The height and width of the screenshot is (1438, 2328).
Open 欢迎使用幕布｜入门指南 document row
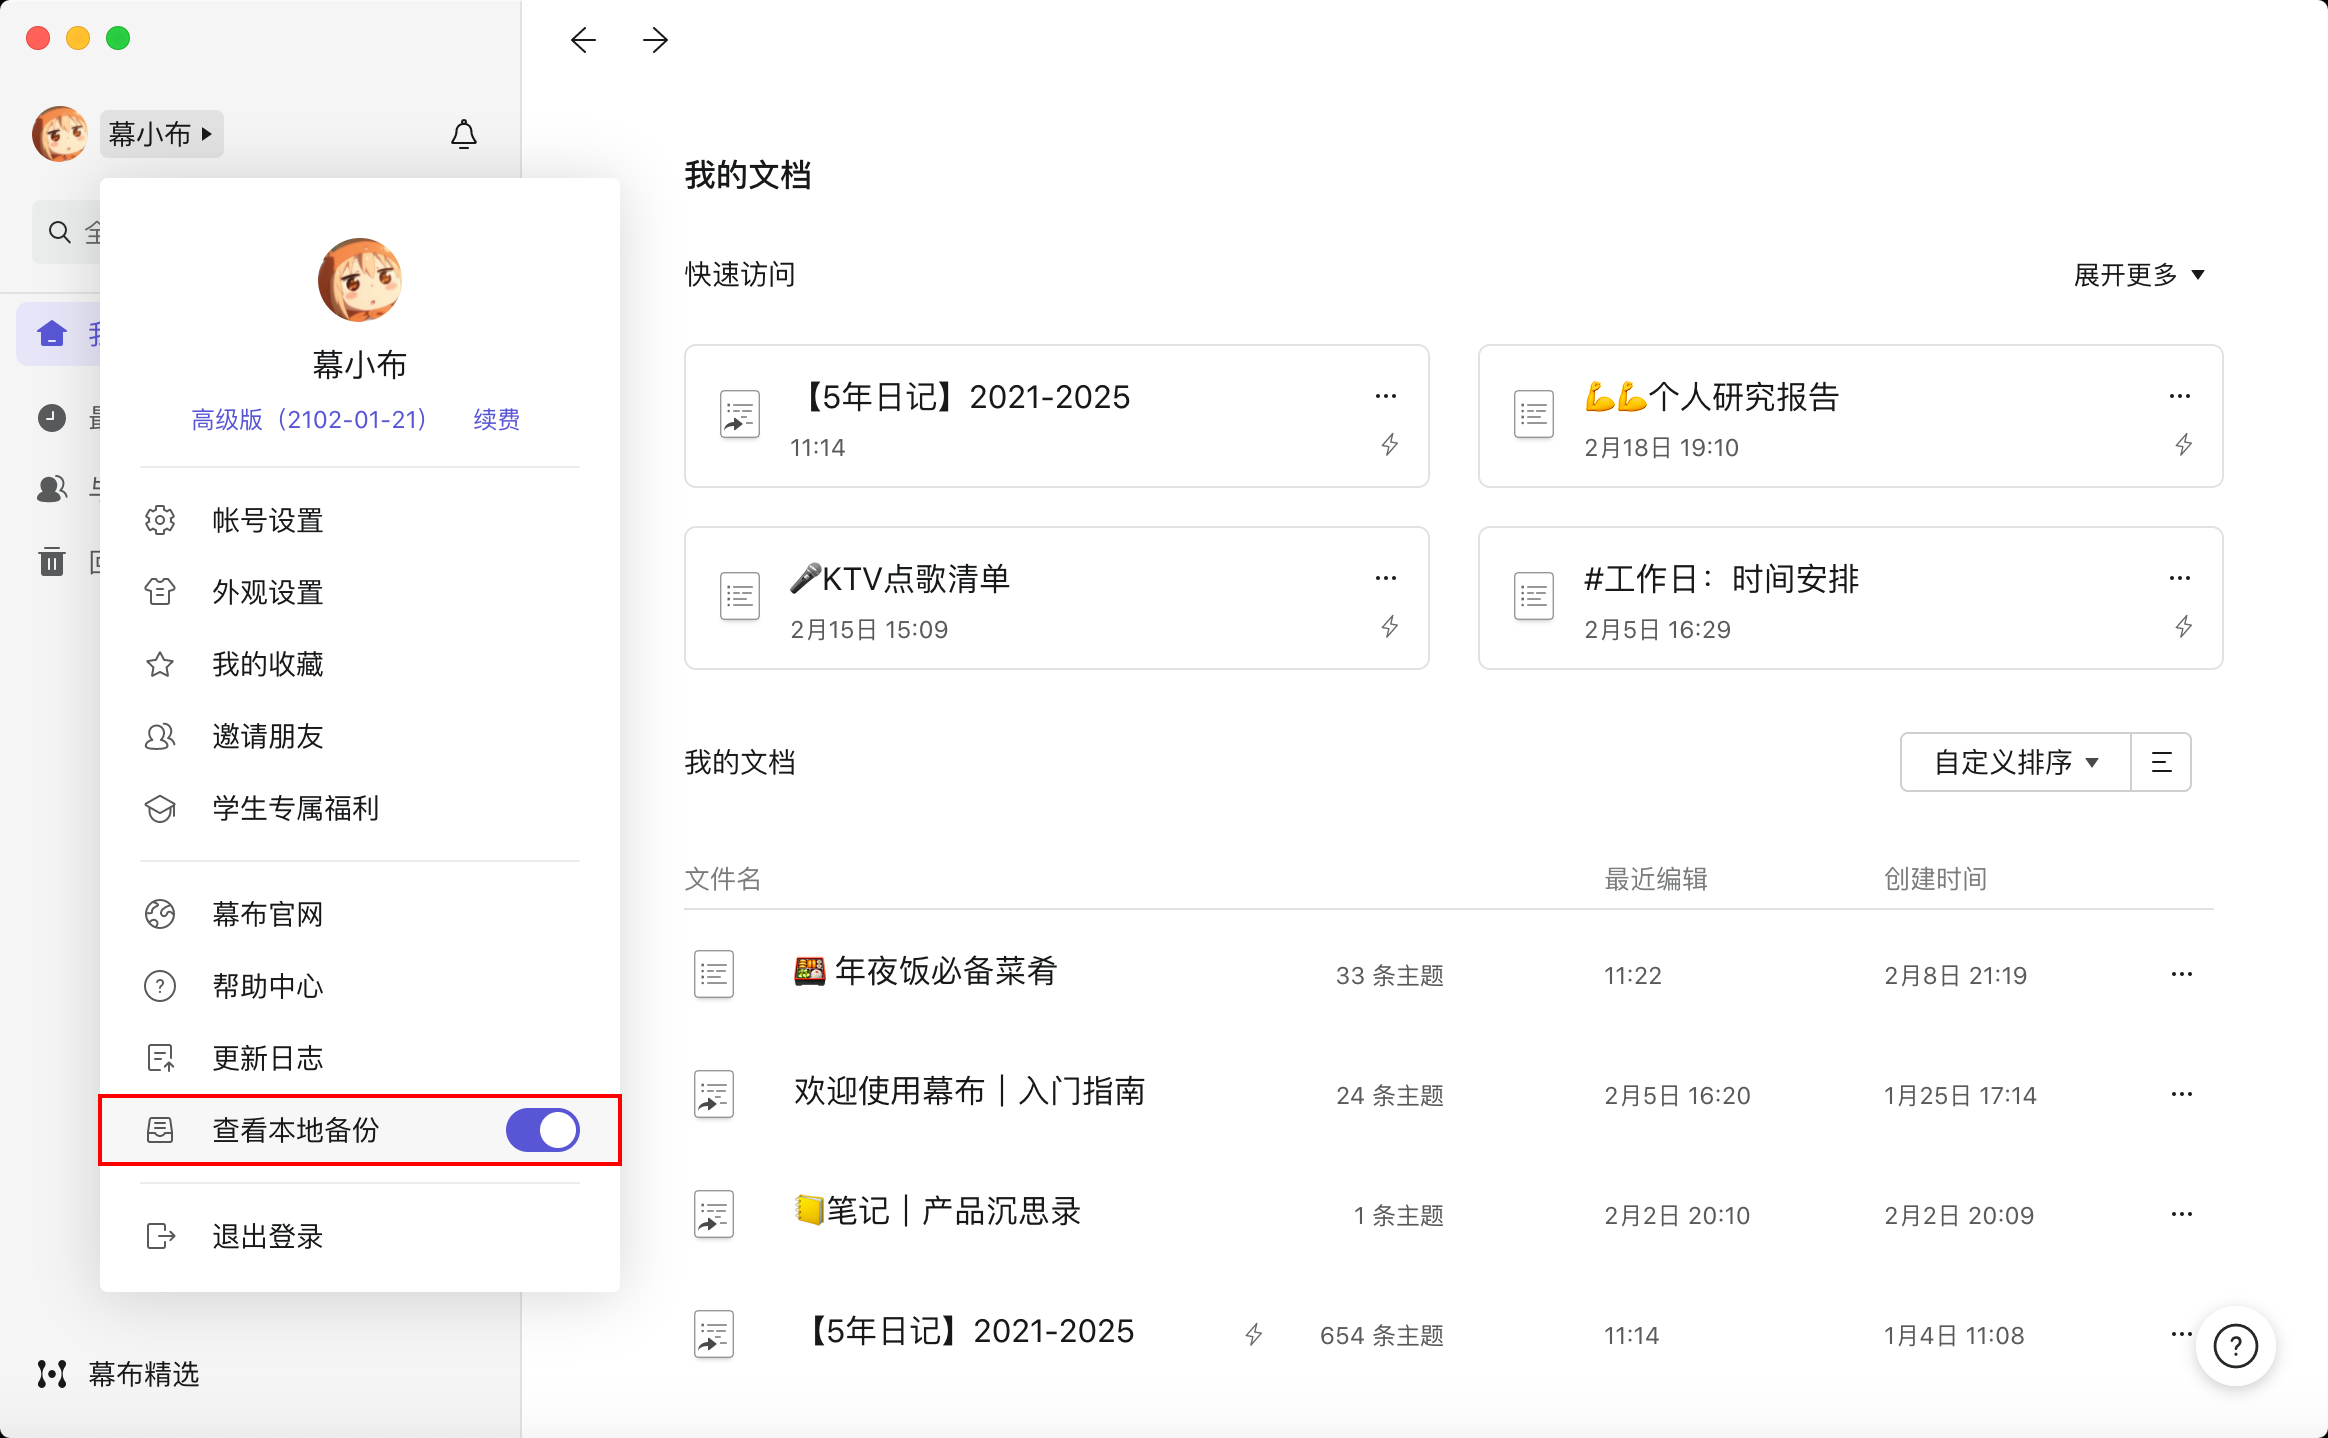point(1449,1094)
